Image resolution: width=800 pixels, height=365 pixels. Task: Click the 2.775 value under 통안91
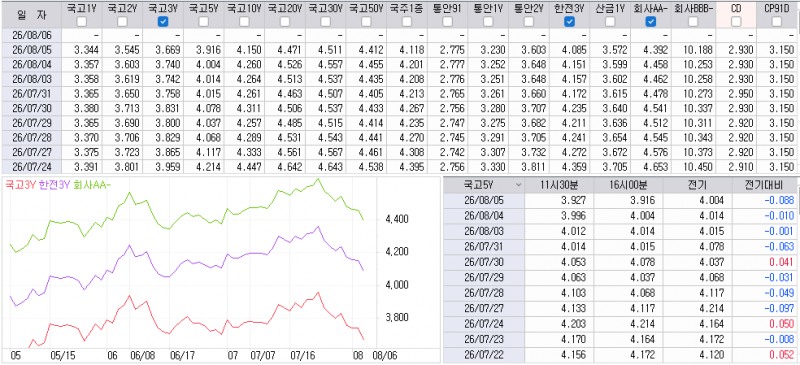453,50
